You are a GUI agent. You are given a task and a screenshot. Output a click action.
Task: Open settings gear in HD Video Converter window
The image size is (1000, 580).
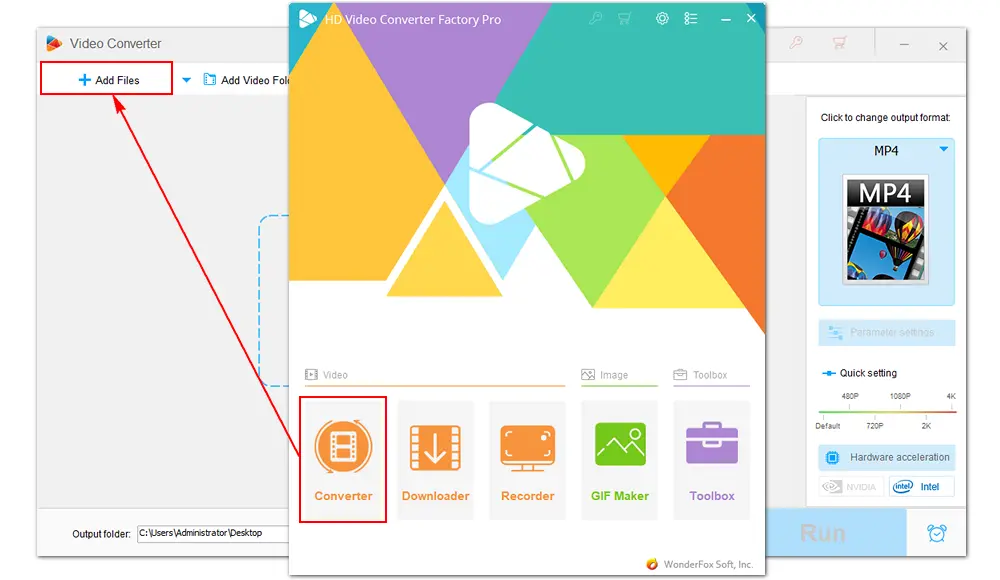662,19
